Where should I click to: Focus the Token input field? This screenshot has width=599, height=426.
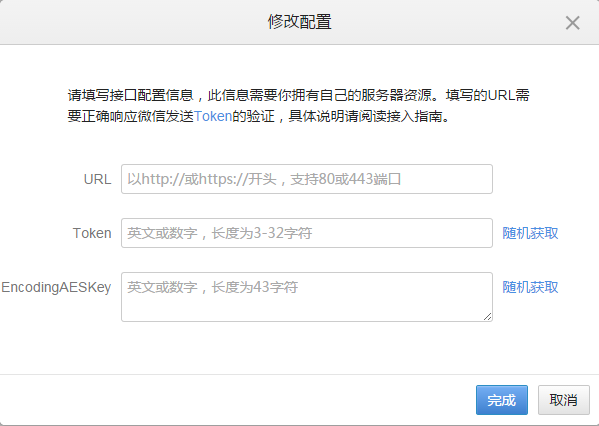click(307, 233)
